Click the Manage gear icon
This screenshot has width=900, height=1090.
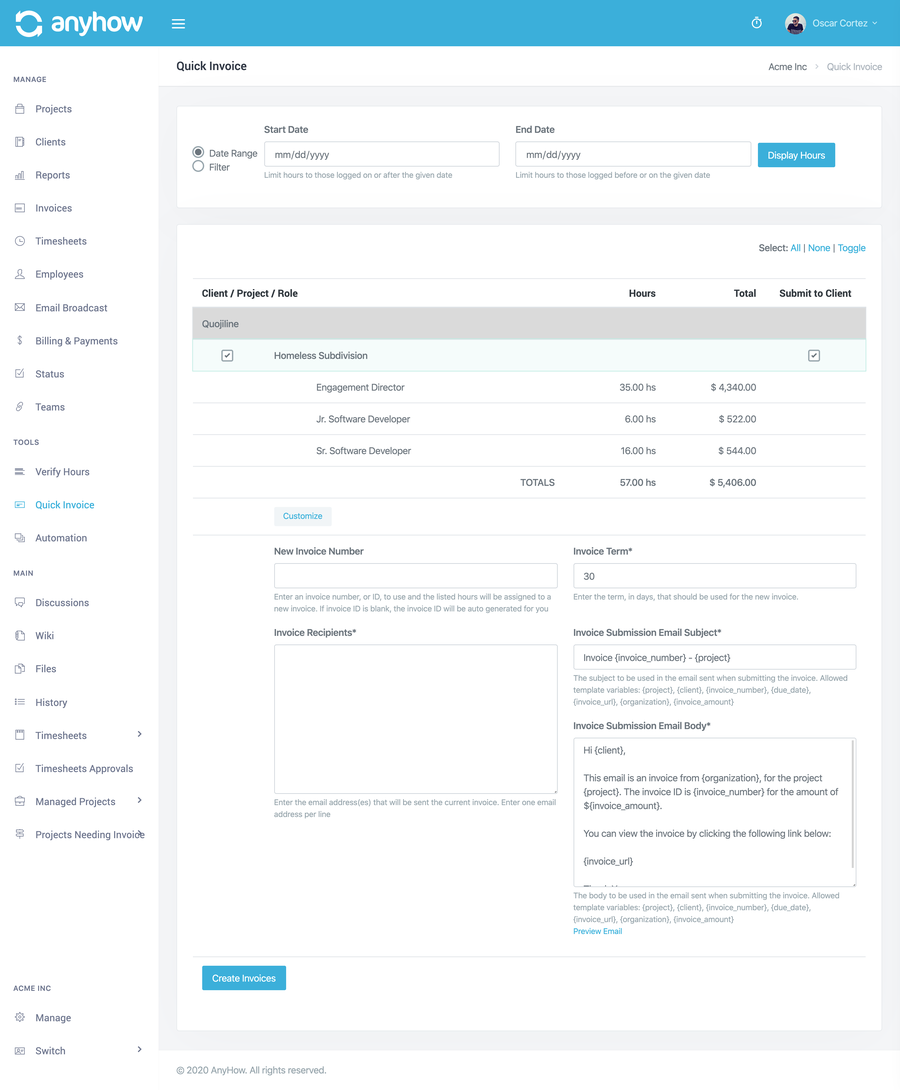[x=19, y=1017]
